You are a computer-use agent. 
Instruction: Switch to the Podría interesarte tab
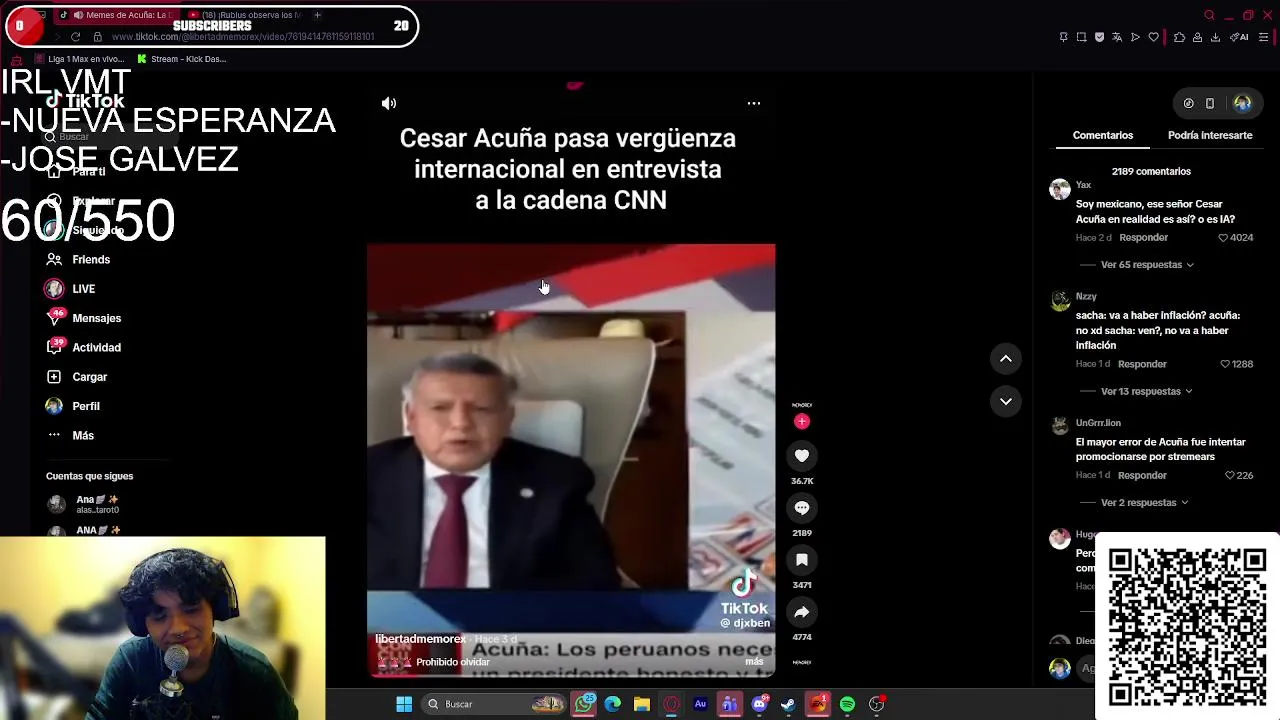[1210, 135]
